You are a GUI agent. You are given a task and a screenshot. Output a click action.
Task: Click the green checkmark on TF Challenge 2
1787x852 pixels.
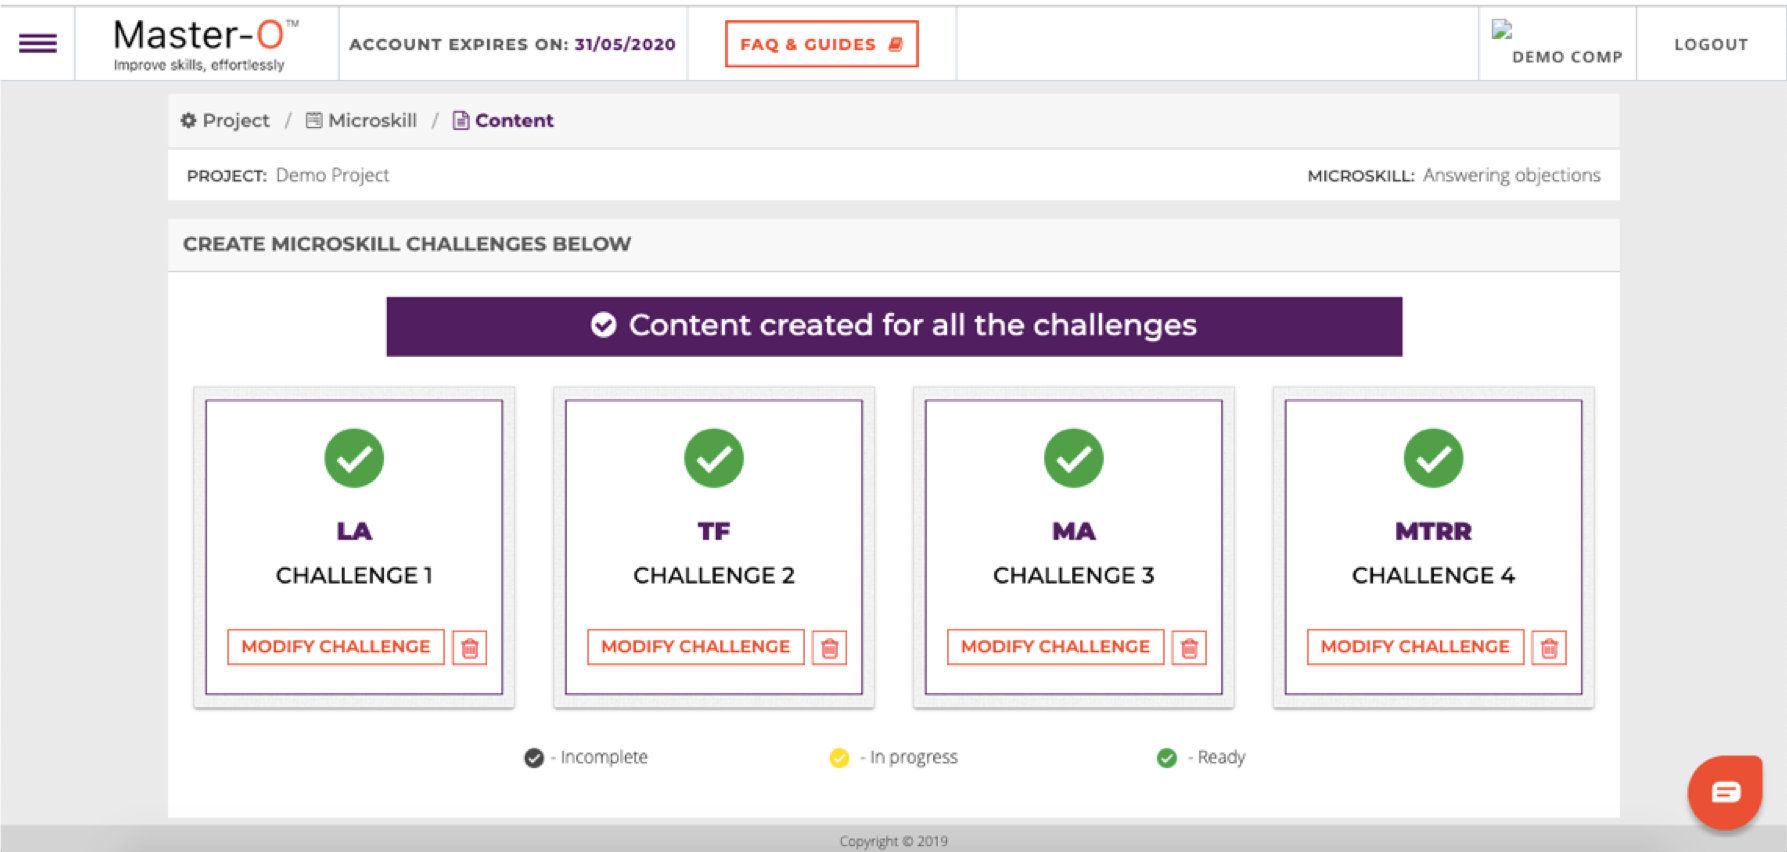[x=714, y=458]
